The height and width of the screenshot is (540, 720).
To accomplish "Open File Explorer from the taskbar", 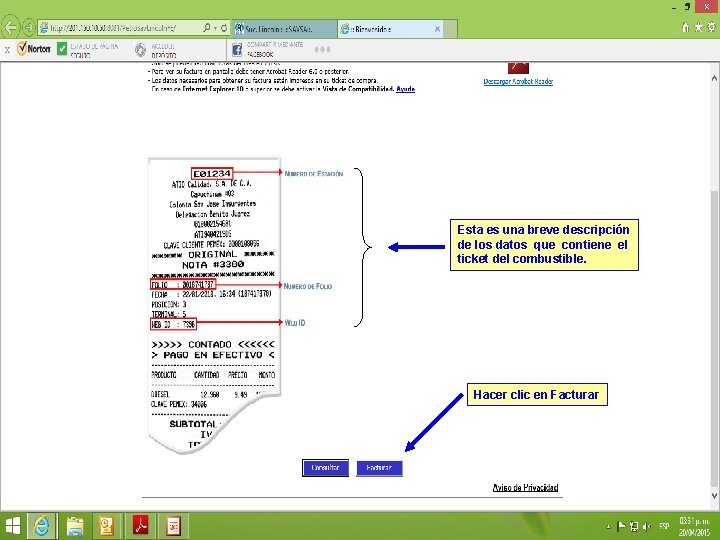I will 74,526.
